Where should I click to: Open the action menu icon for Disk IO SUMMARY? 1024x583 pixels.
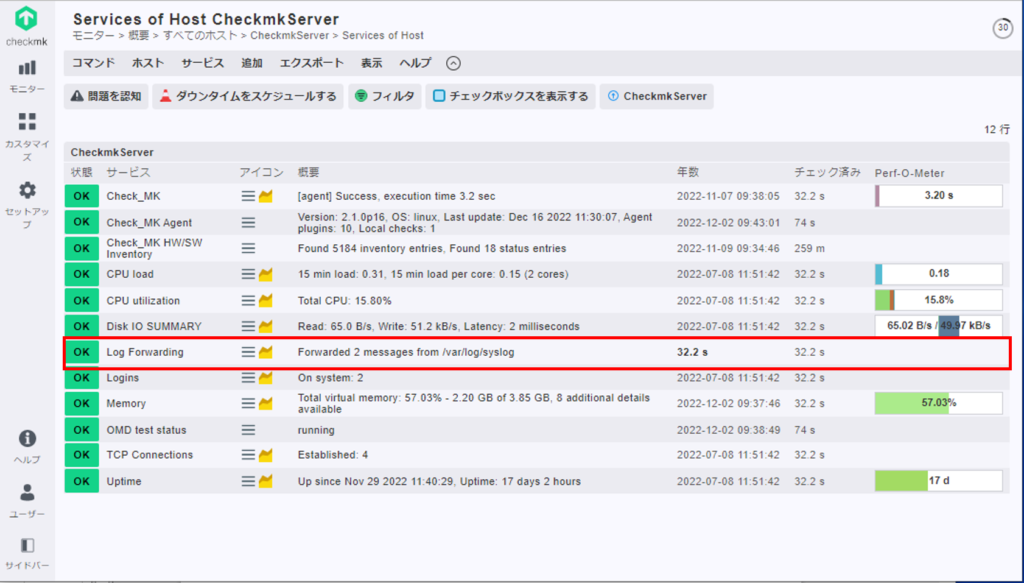(248, 326)
